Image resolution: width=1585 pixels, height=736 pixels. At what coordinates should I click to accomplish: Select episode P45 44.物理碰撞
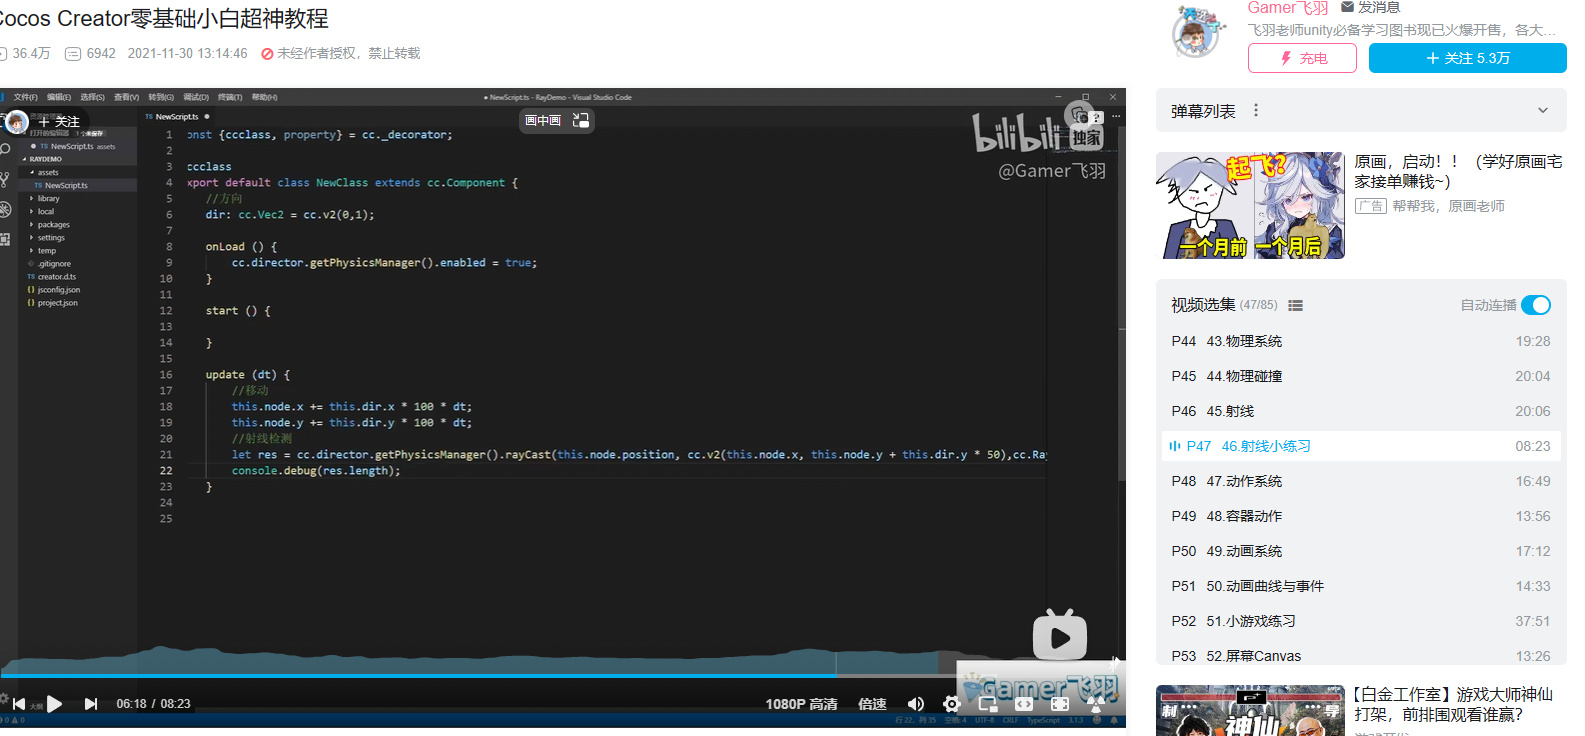click(1361, 376)
